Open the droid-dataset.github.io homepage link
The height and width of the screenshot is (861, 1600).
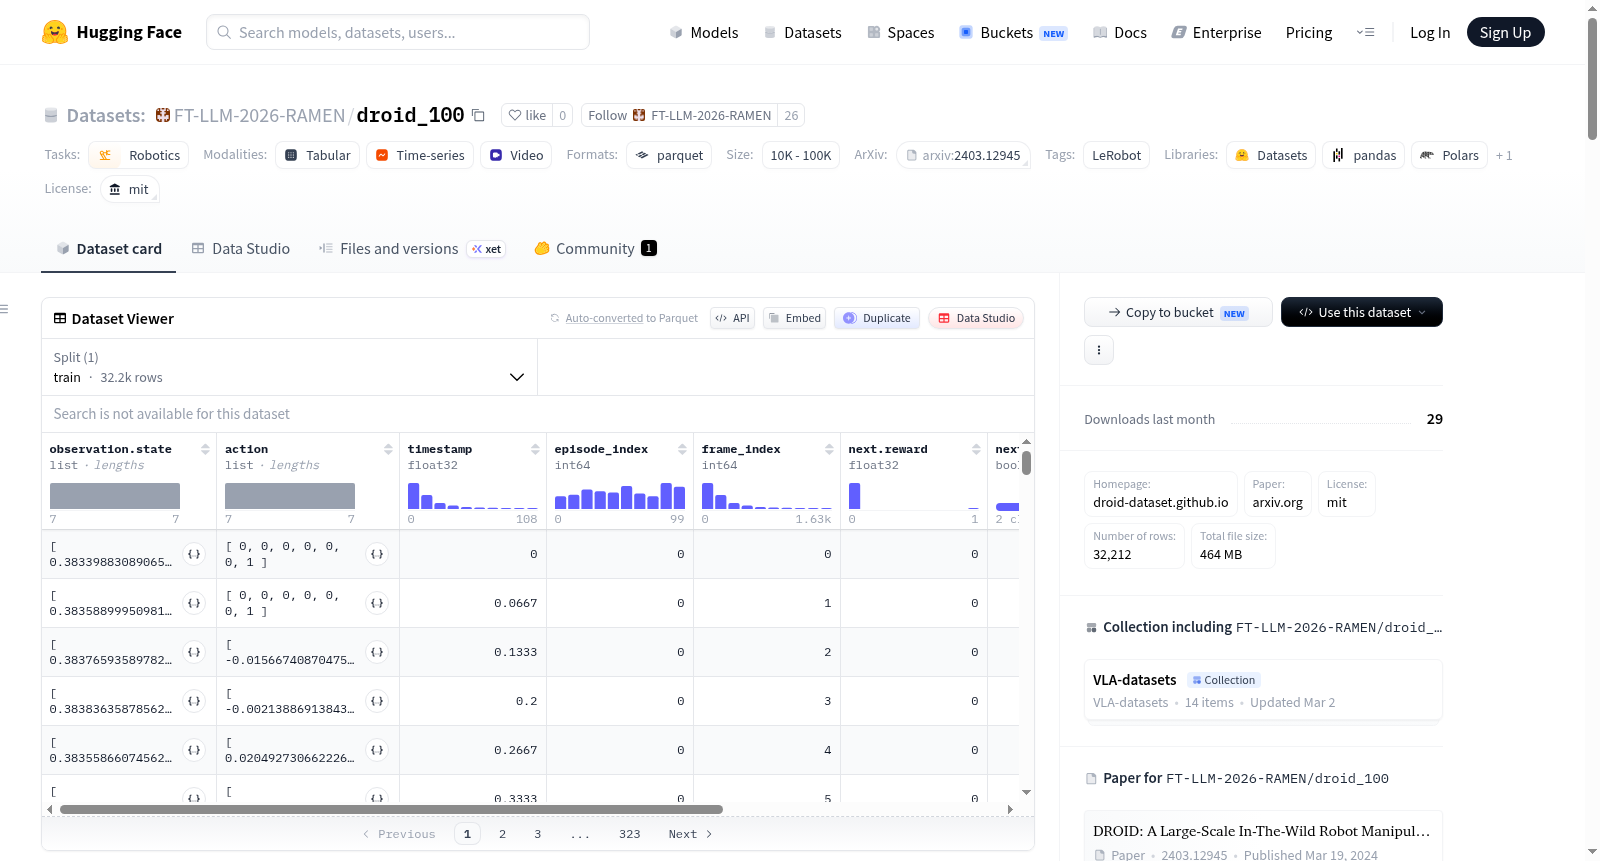1160,502
